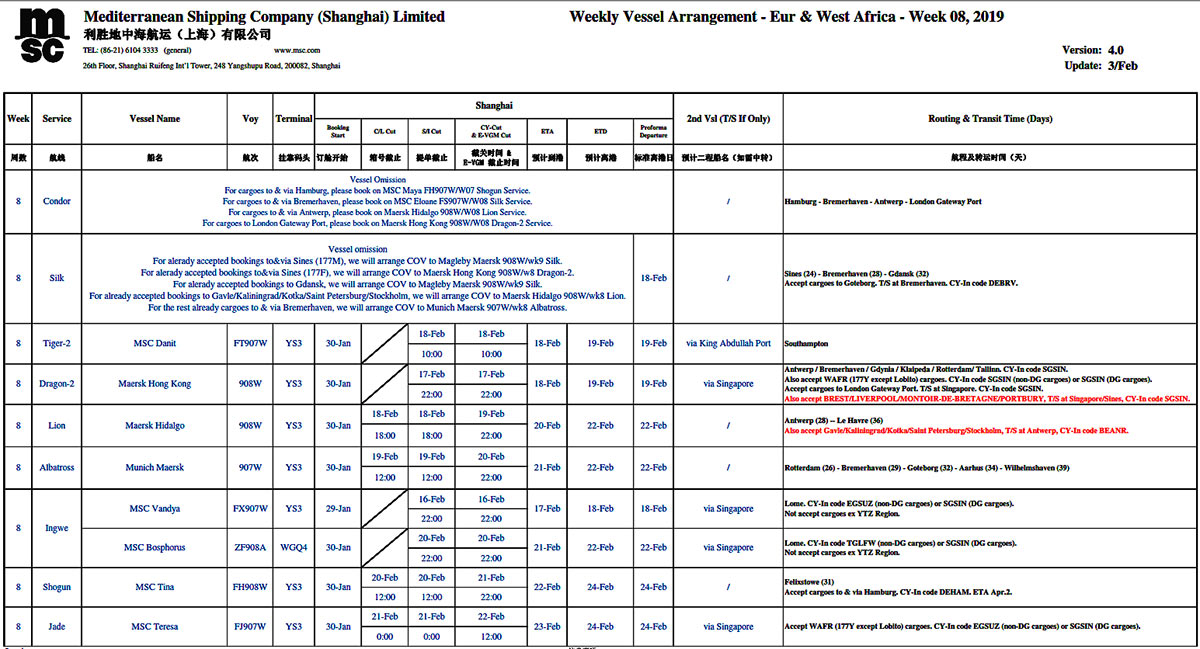The image size is (1200, 649).
Task: Click the 'Condor' service cell
Action: coord(57,201)
